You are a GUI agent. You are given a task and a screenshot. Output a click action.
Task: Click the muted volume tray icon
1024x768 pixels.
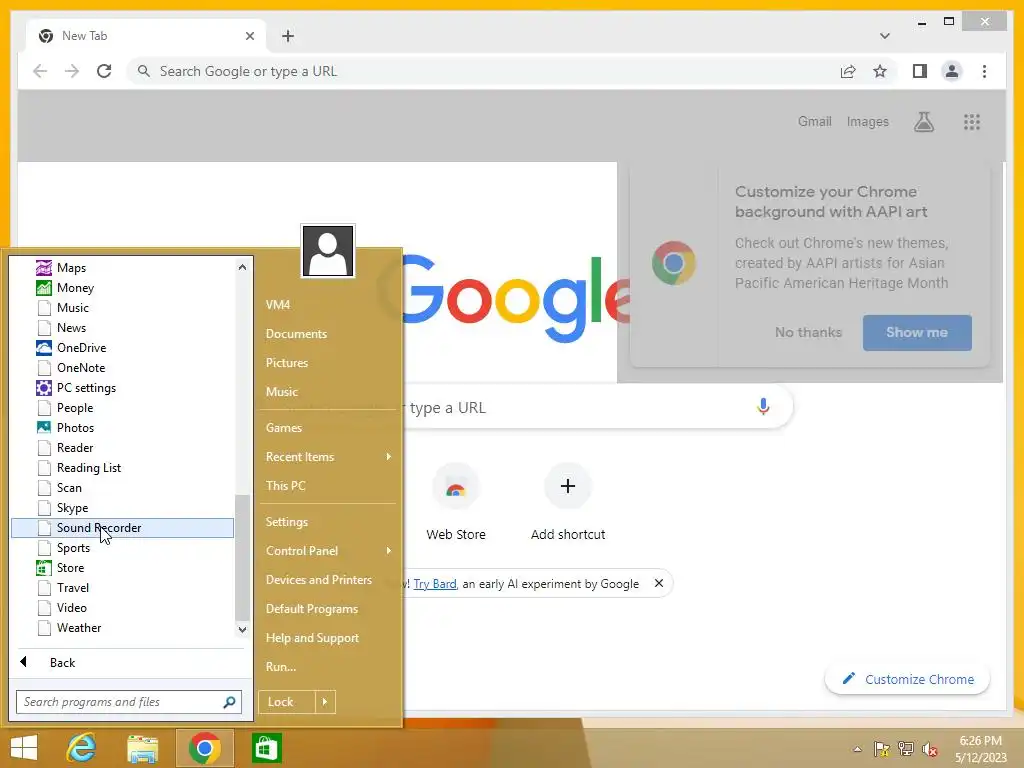tap(929, 749)
